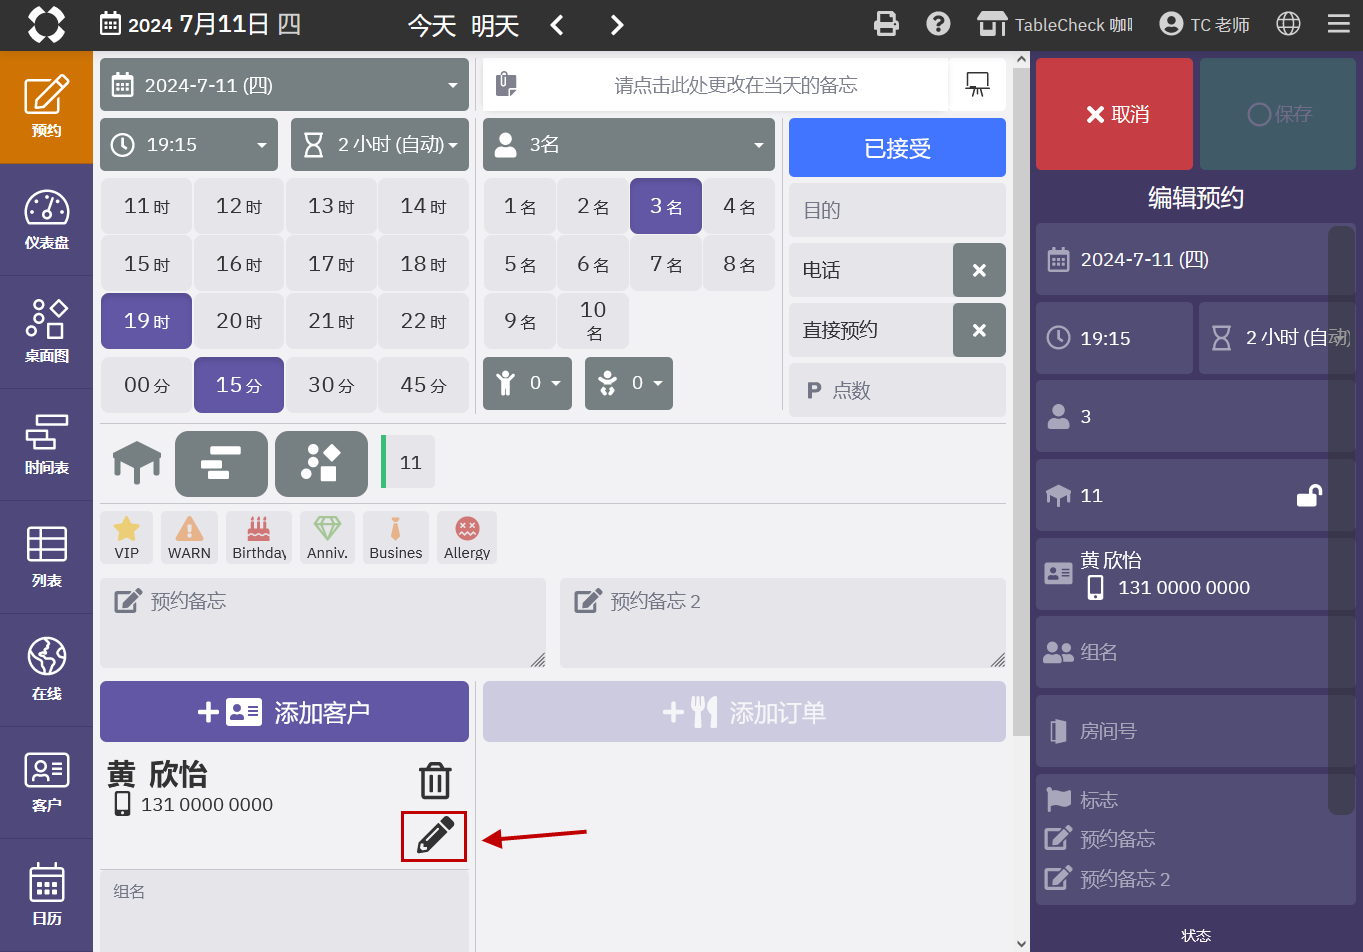Open the 仪表盘 dashboard sidebar tab
This screenshot has height=952, width=1363.
click(46, 219)
